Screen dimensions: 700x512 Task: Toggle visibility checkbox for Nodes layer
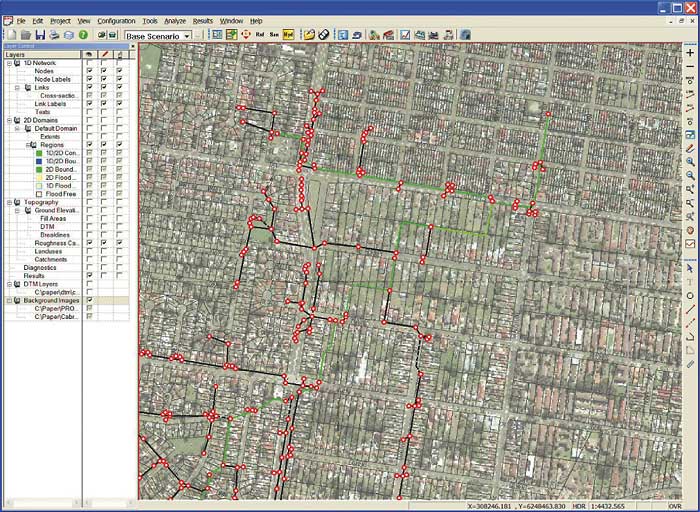(90, 71)
